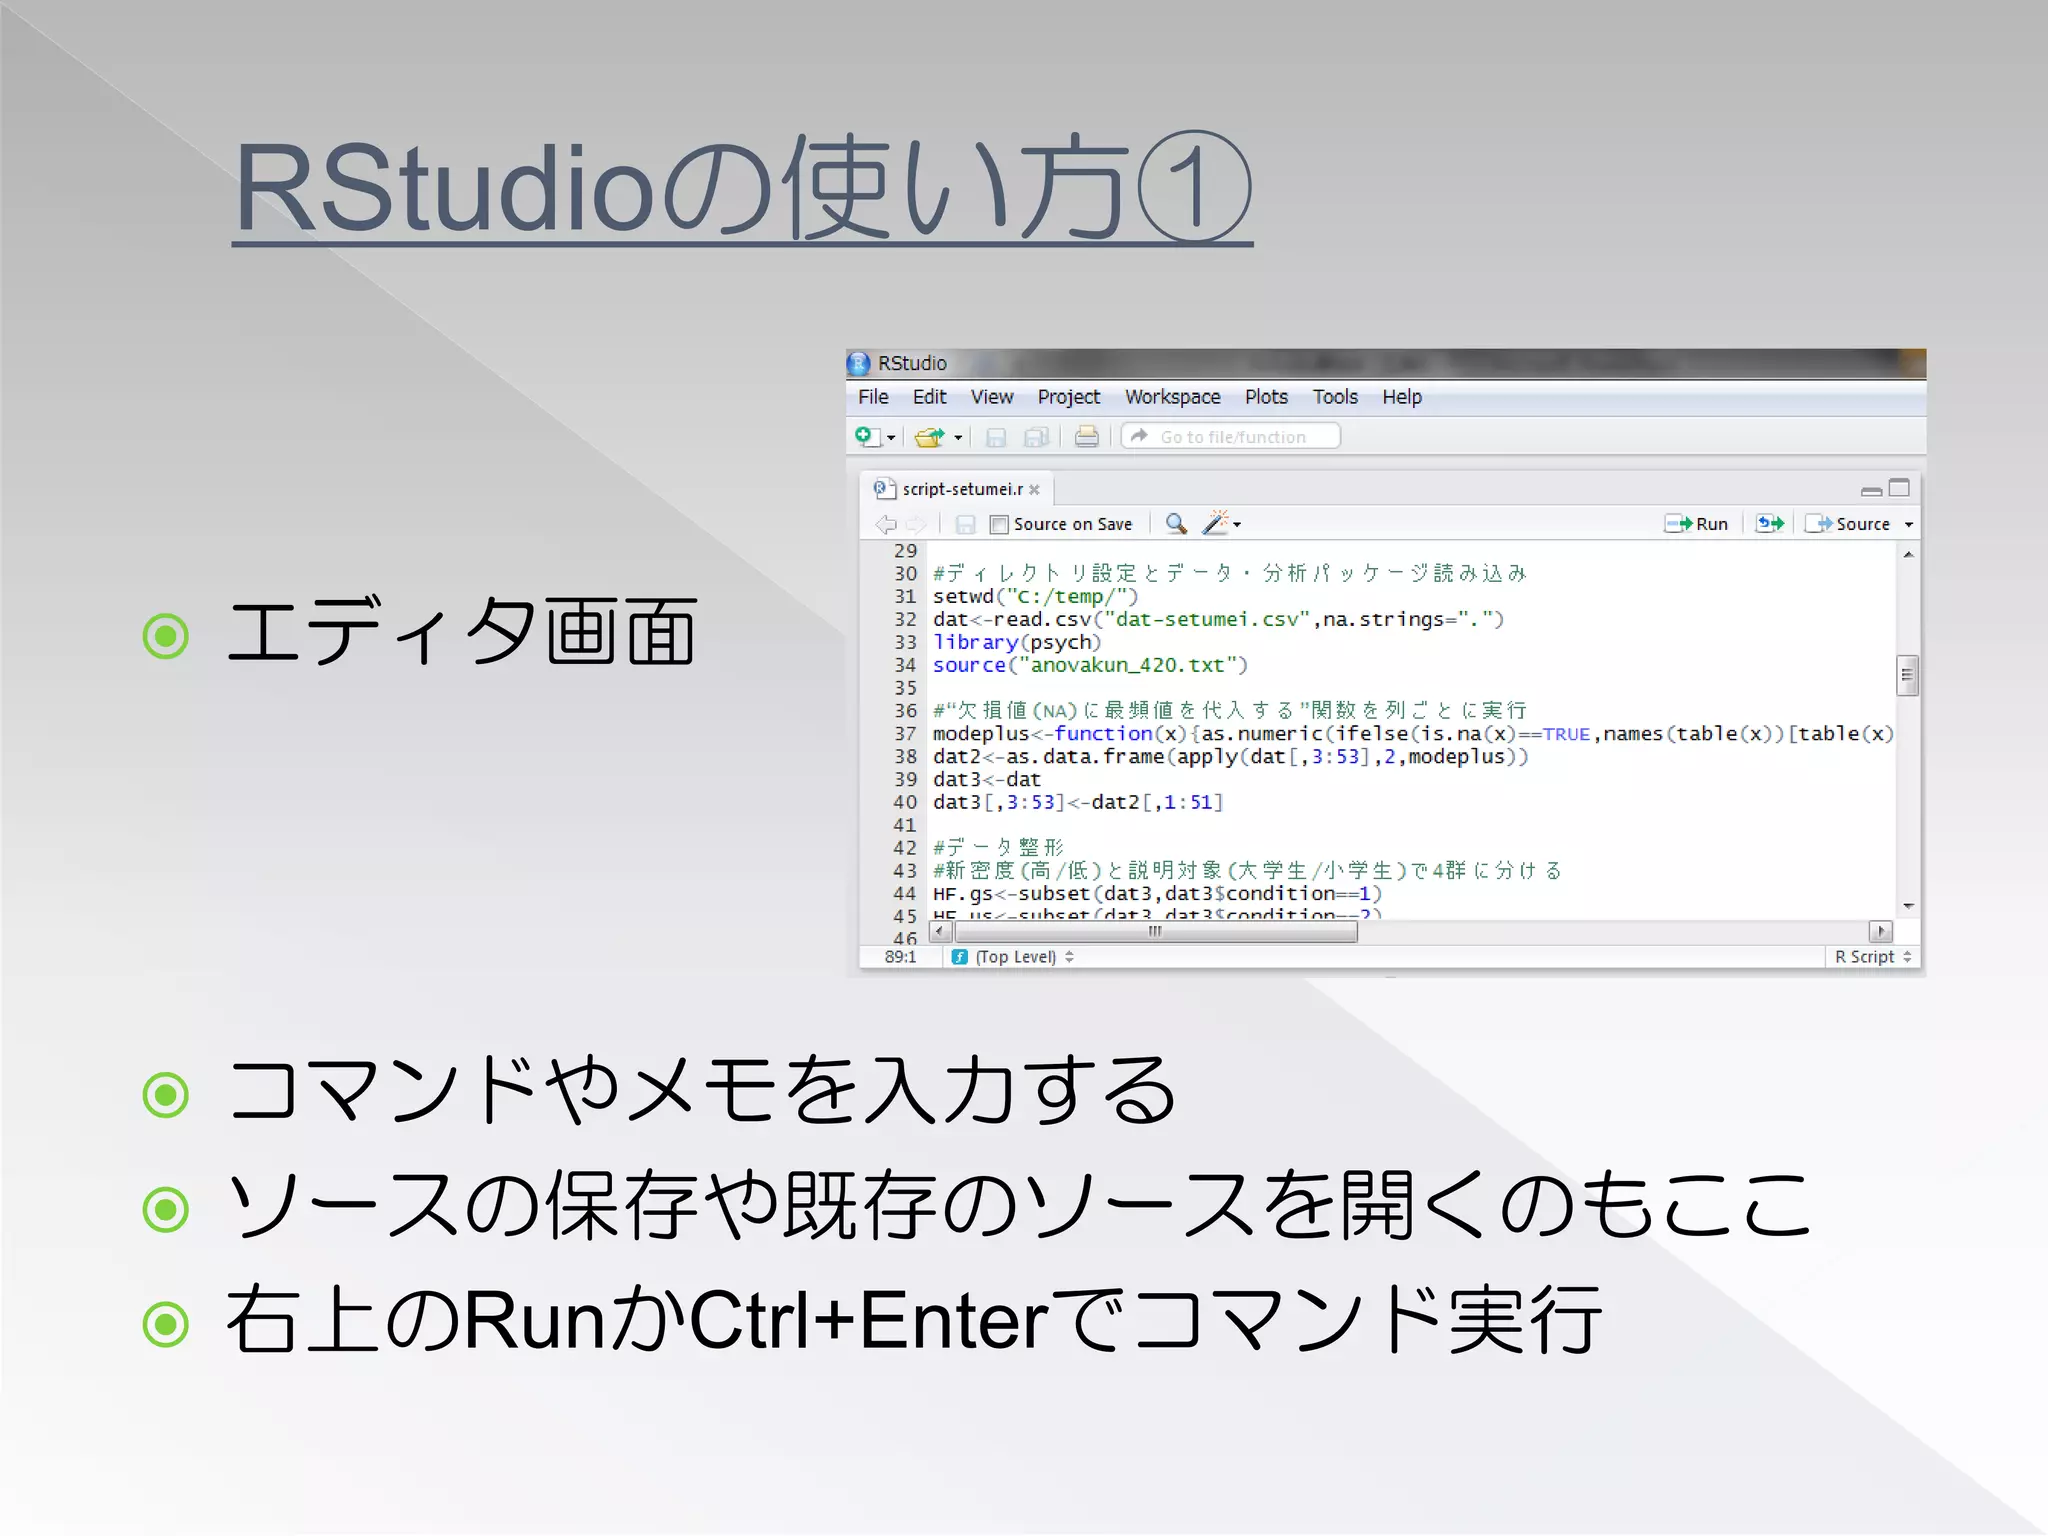The image size is (2048, 1536).
Task: Expand the recent files dropdown arrow
Action: point(958,438)
